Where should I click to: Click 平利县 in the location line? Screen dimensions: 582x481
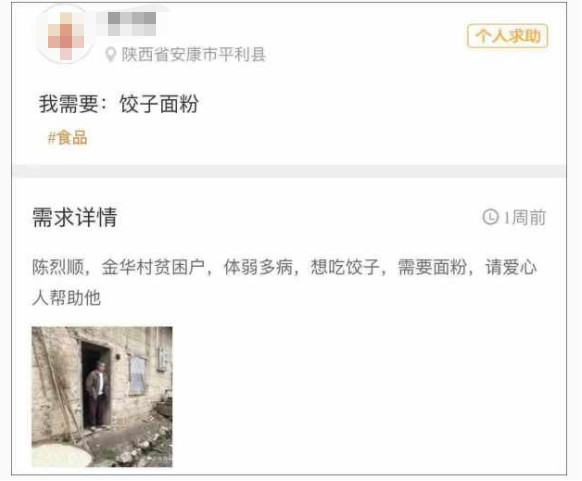click(x=242, y=55)
